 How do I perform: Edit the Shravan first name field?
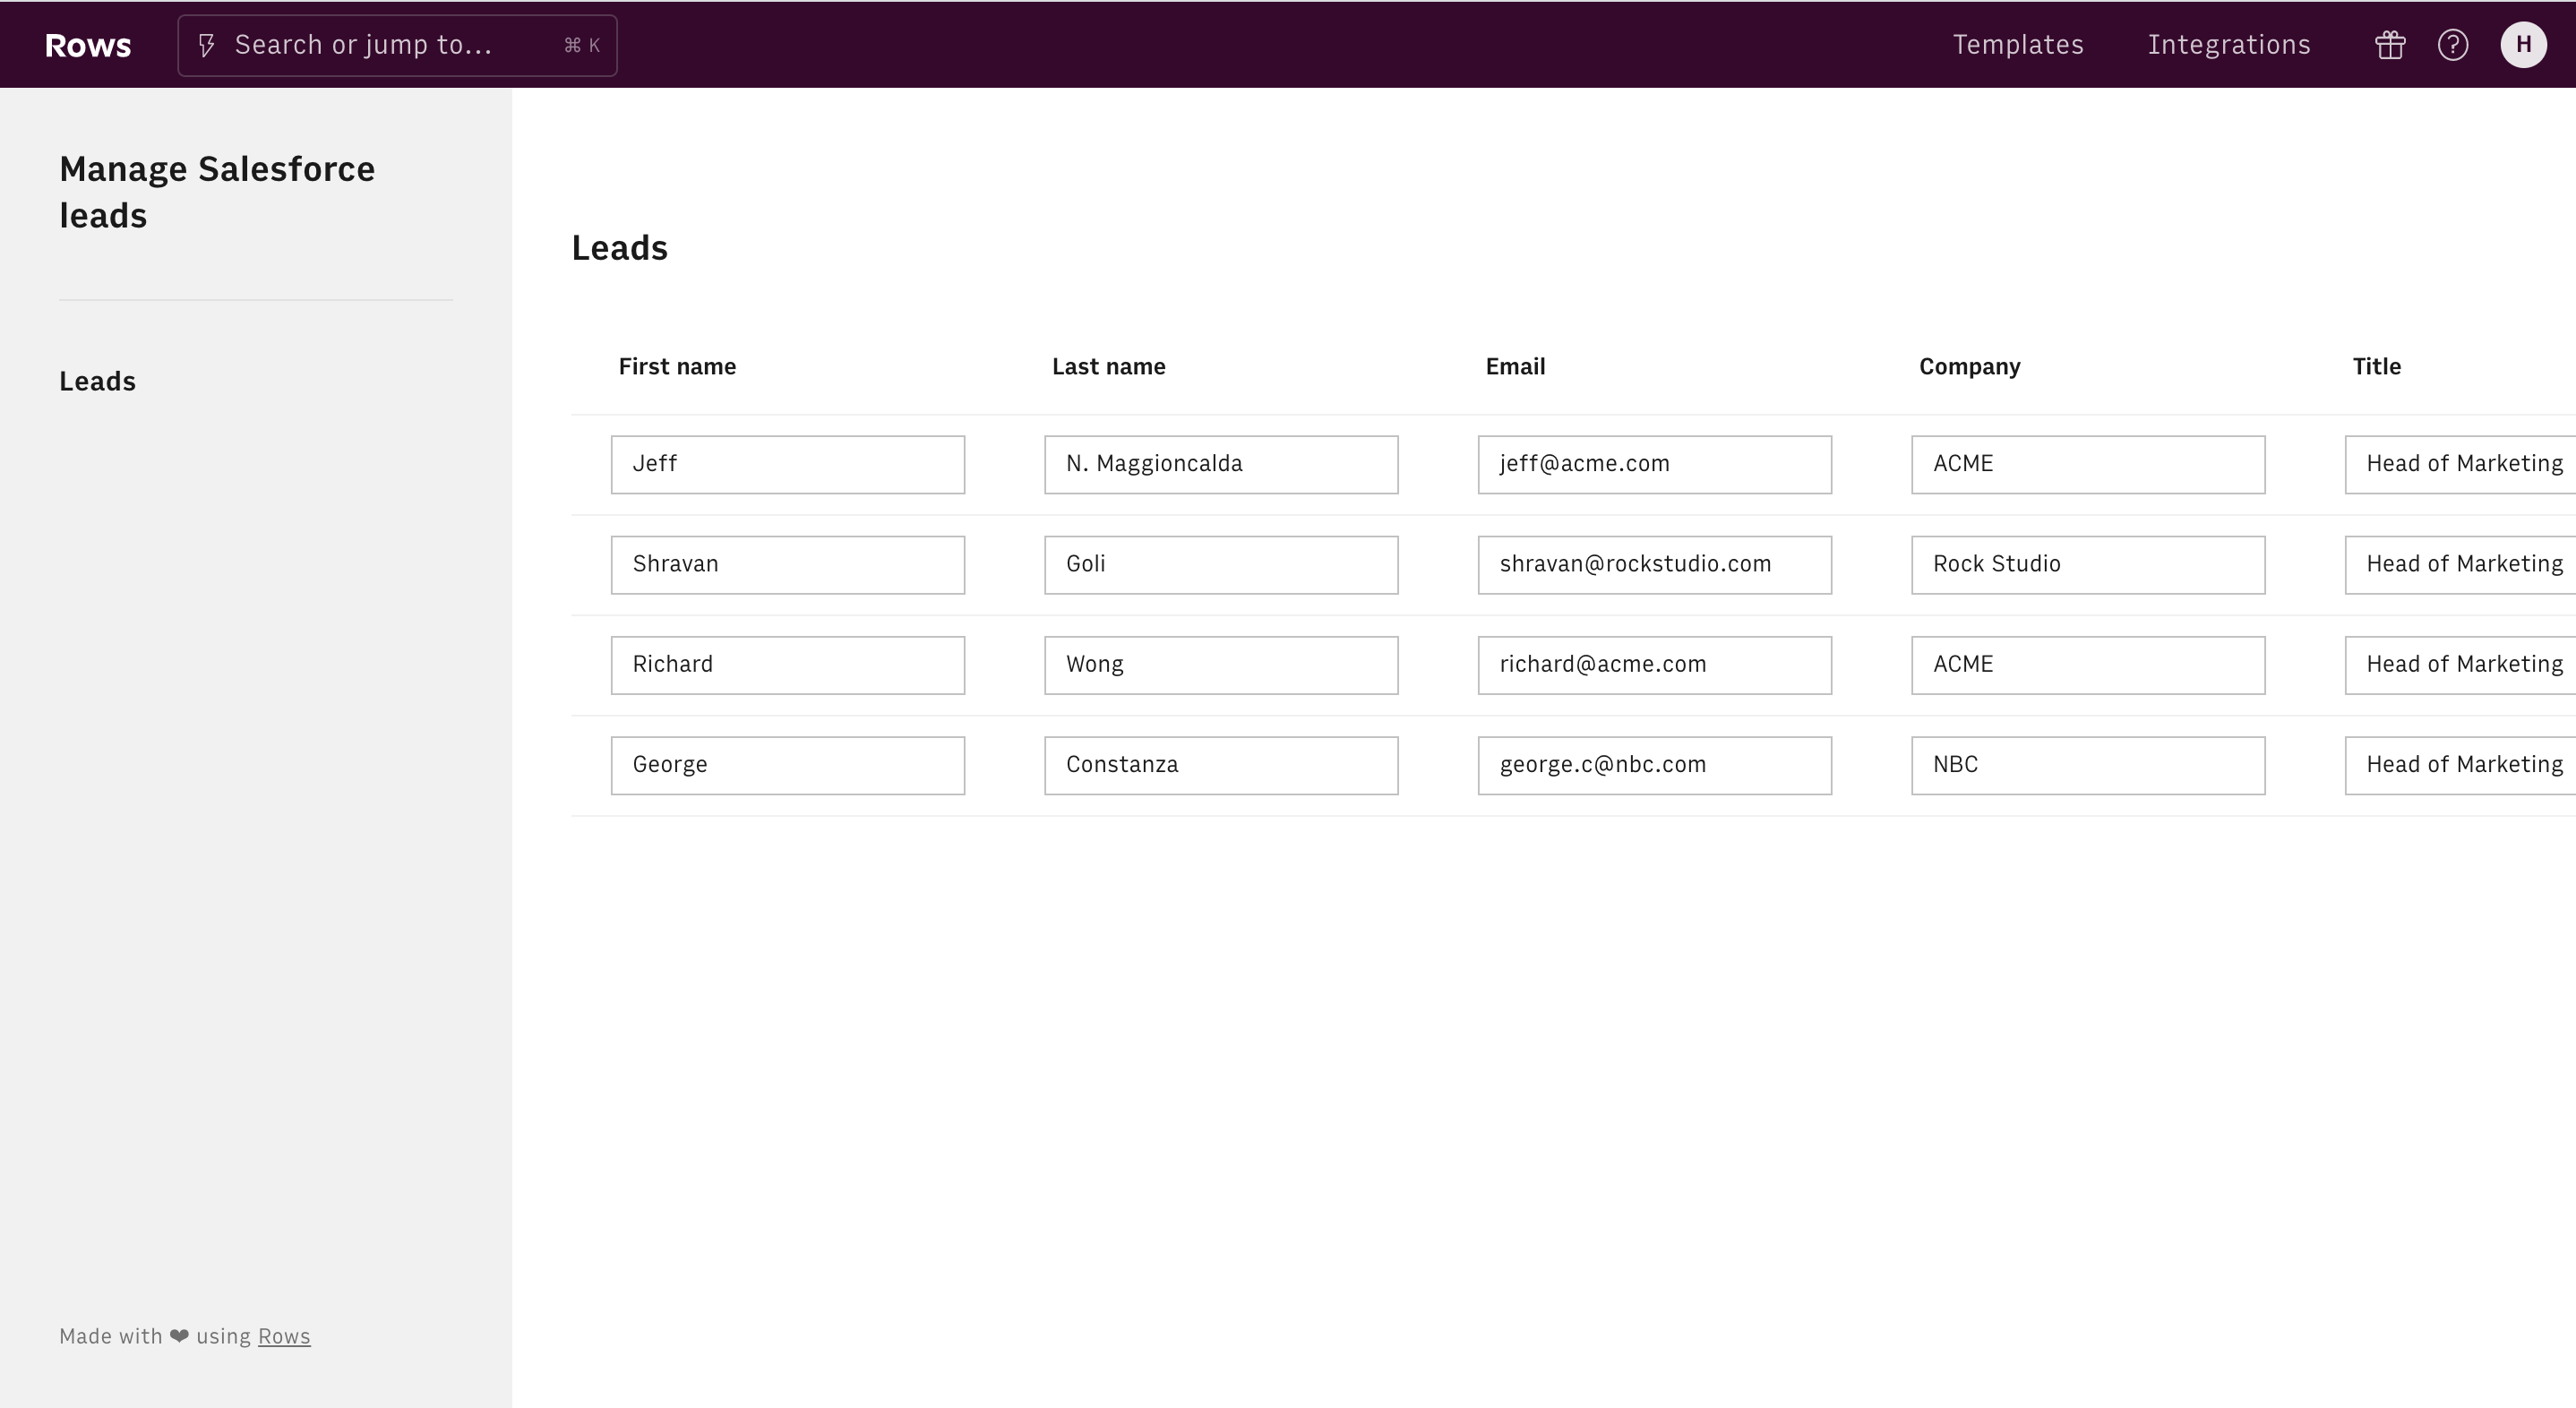(788, 565)
